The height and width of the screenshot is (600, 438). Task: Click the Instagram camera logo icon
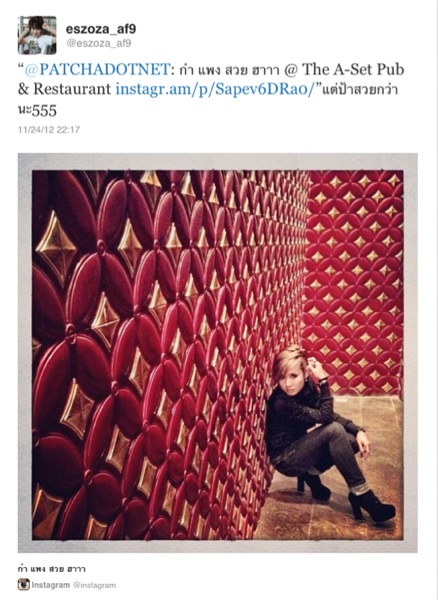pyautogui.click(x=24, y=584)
